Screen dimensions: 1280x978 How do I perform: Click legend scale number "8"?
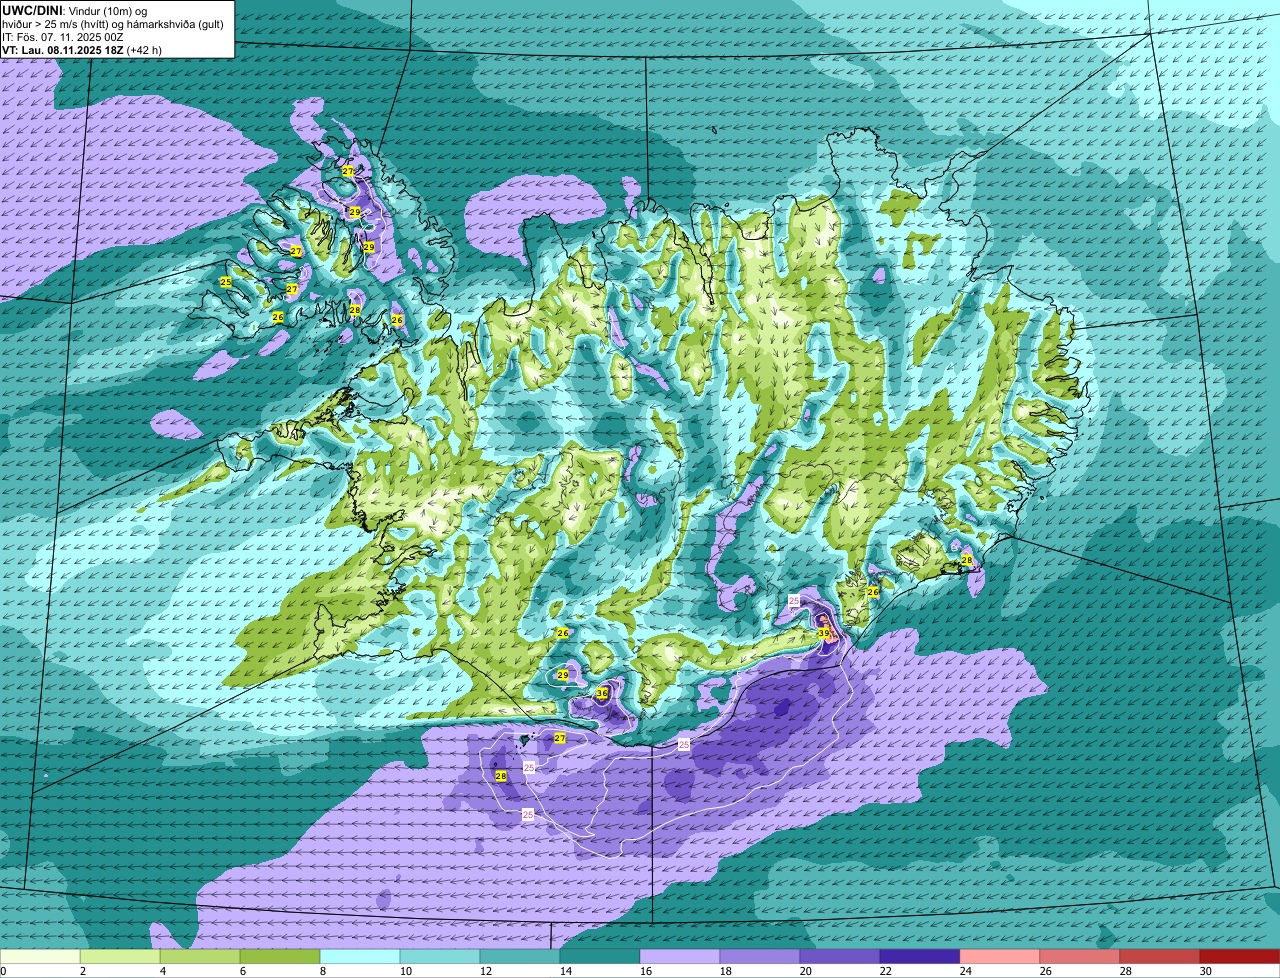coord(322,971)
